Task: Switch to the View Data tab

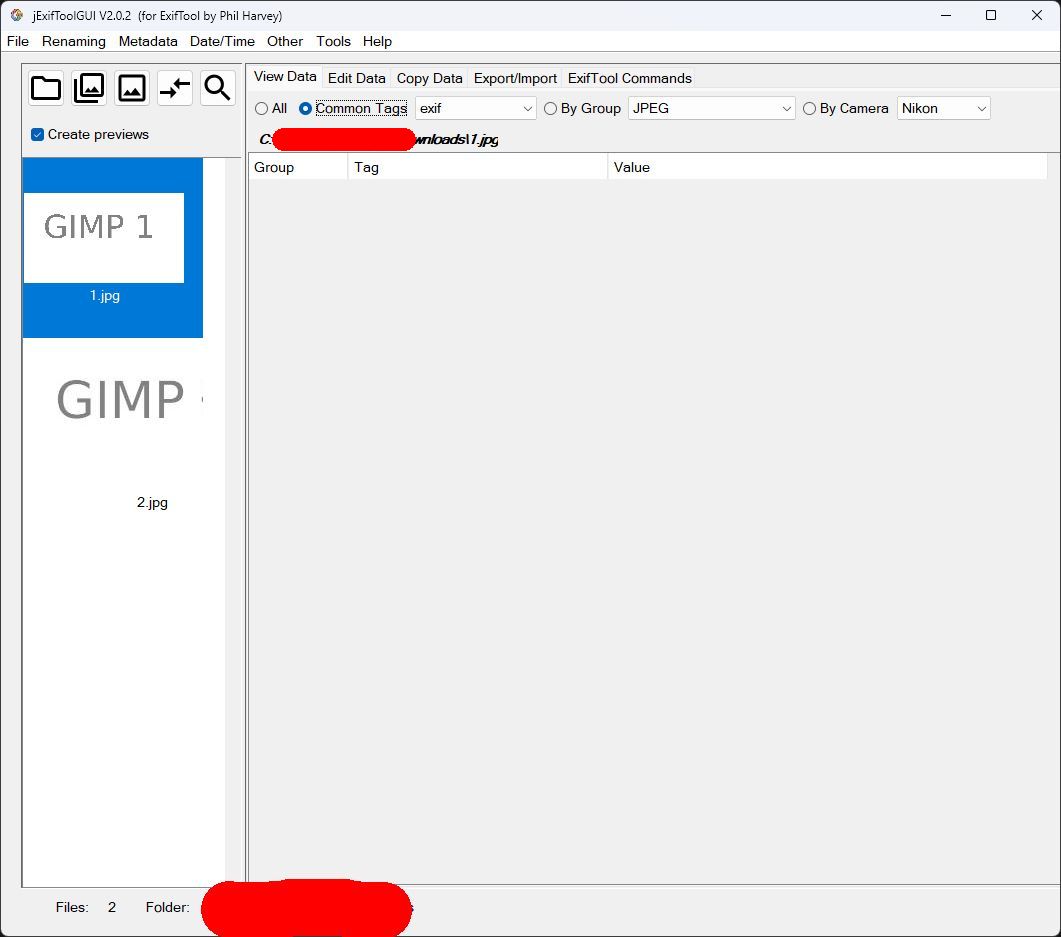Action: [x=285, y=76]
